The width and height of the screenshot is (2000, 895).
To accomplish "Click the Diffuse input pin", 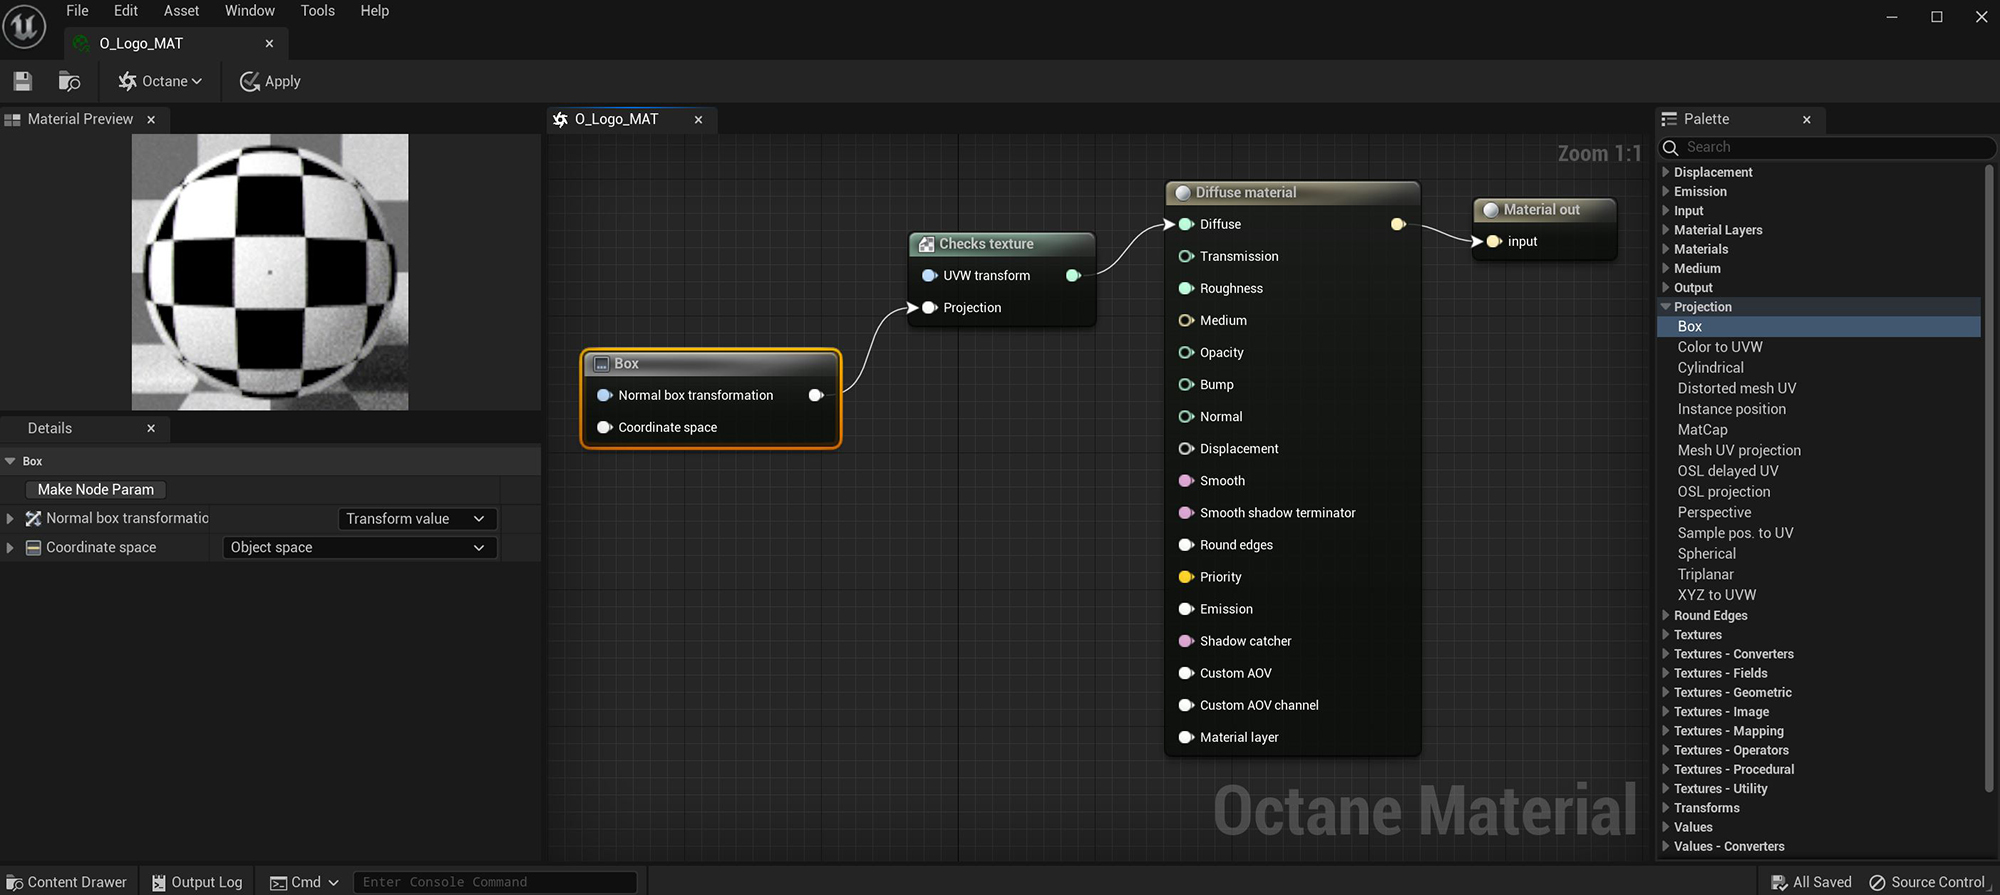I will pos(1184,224).
